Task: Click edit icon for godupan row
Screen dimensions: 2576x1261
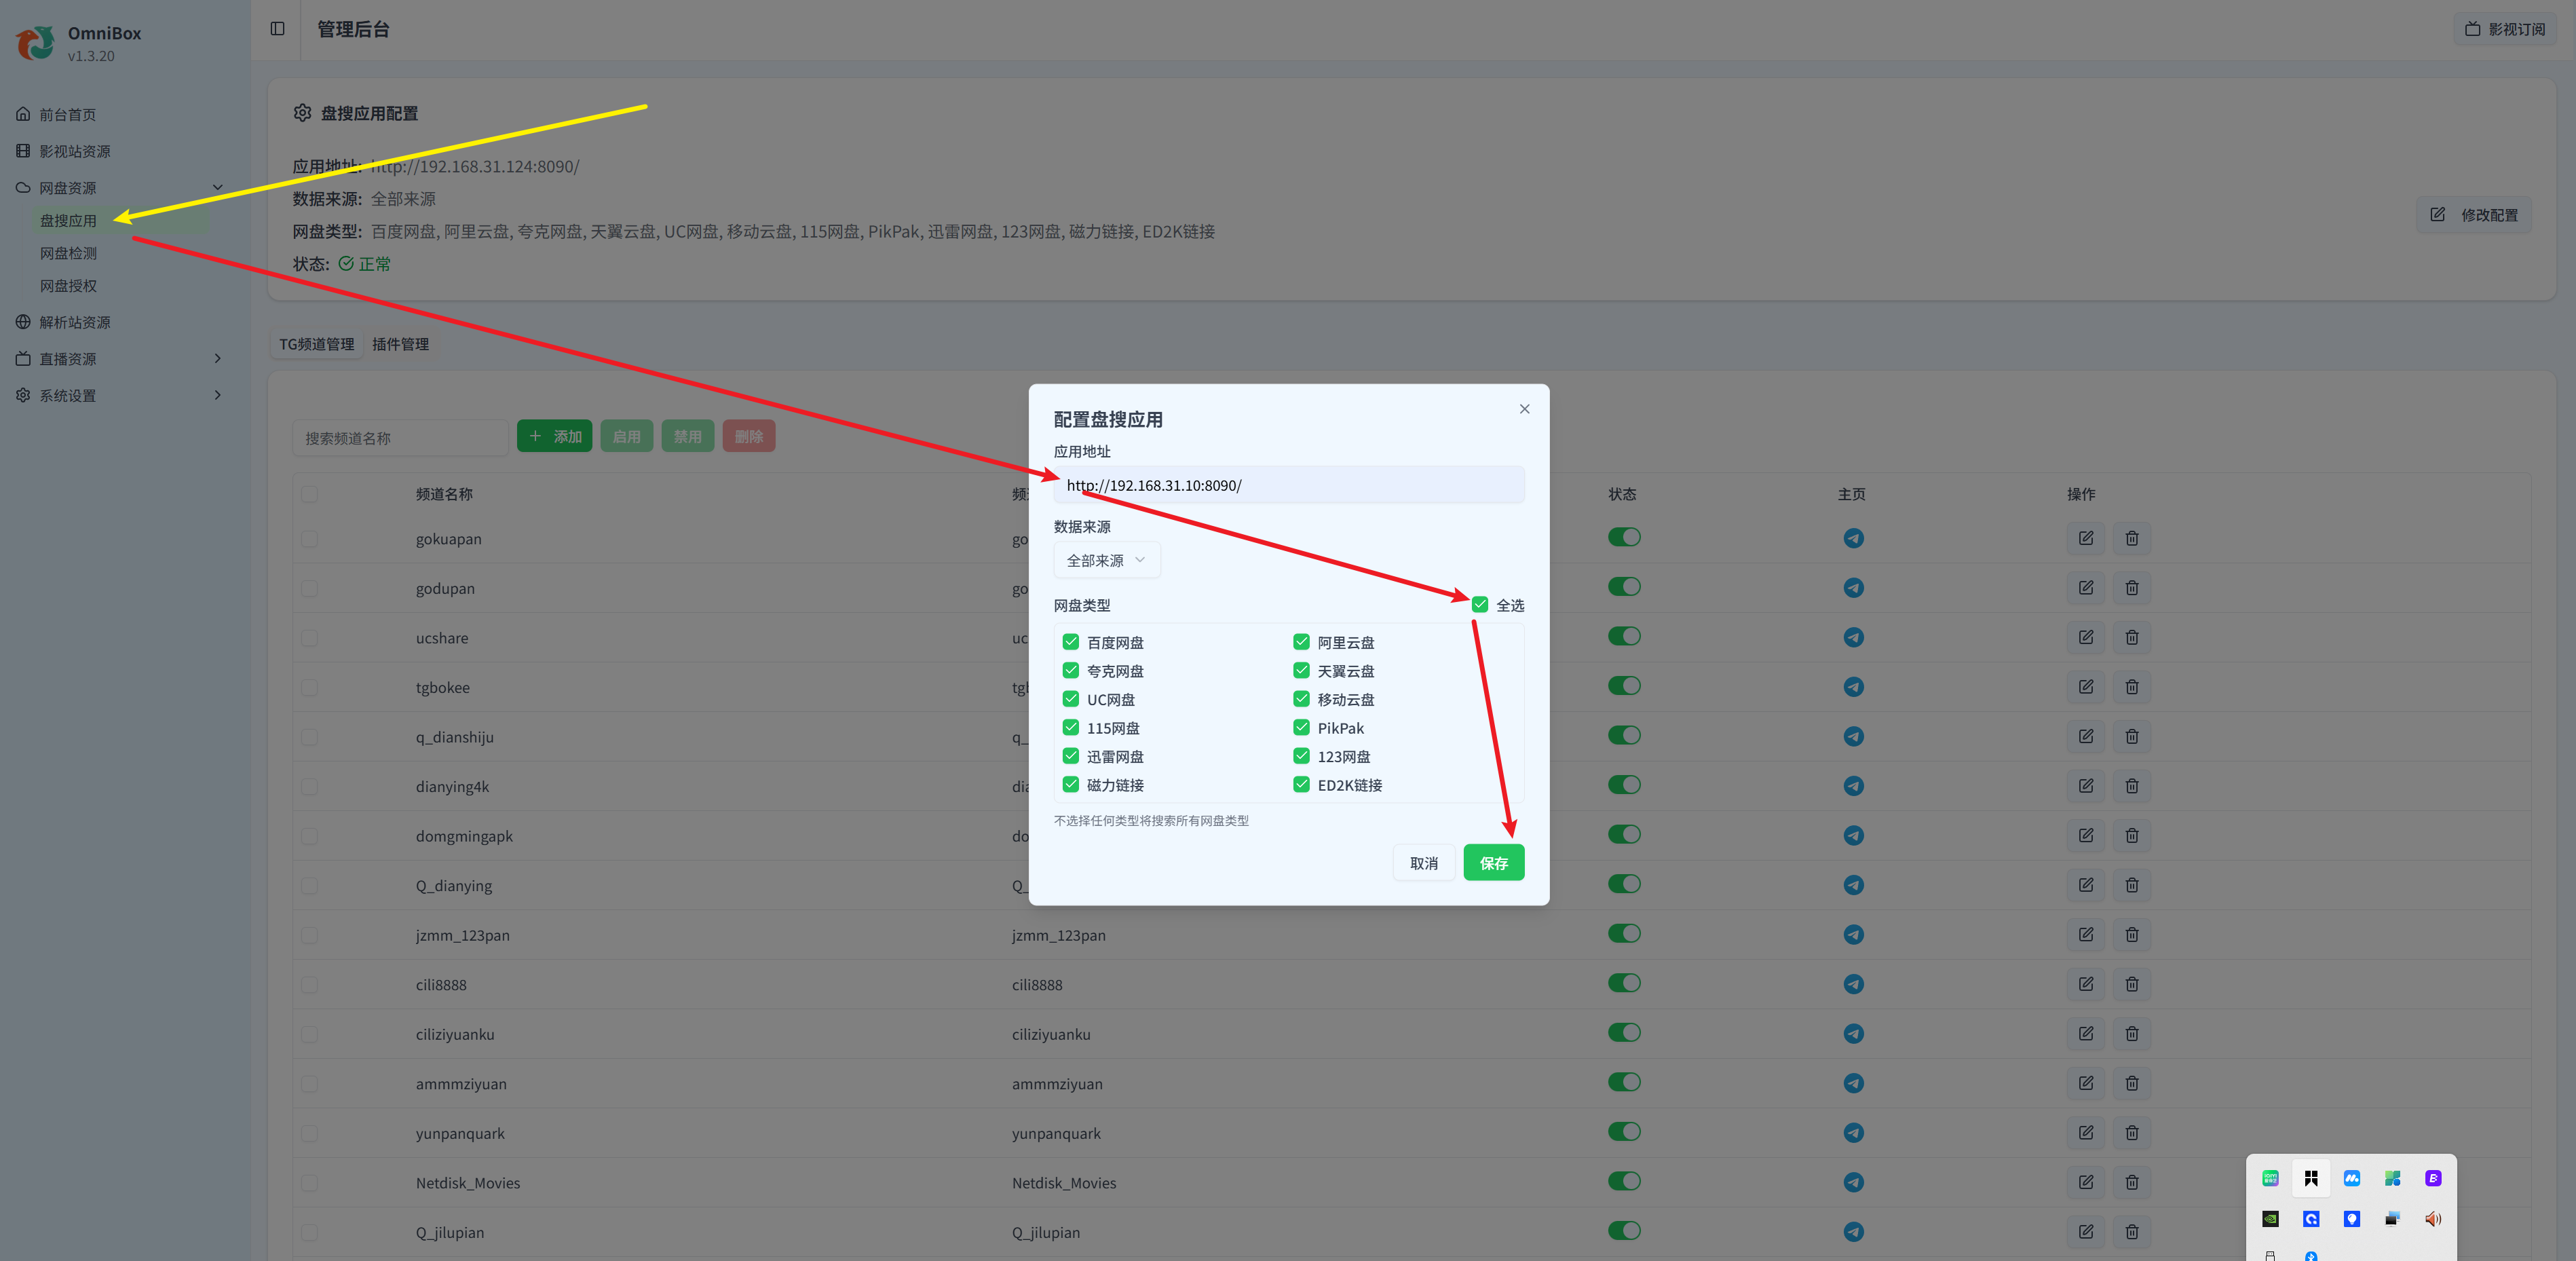Action: point(2085,588)
